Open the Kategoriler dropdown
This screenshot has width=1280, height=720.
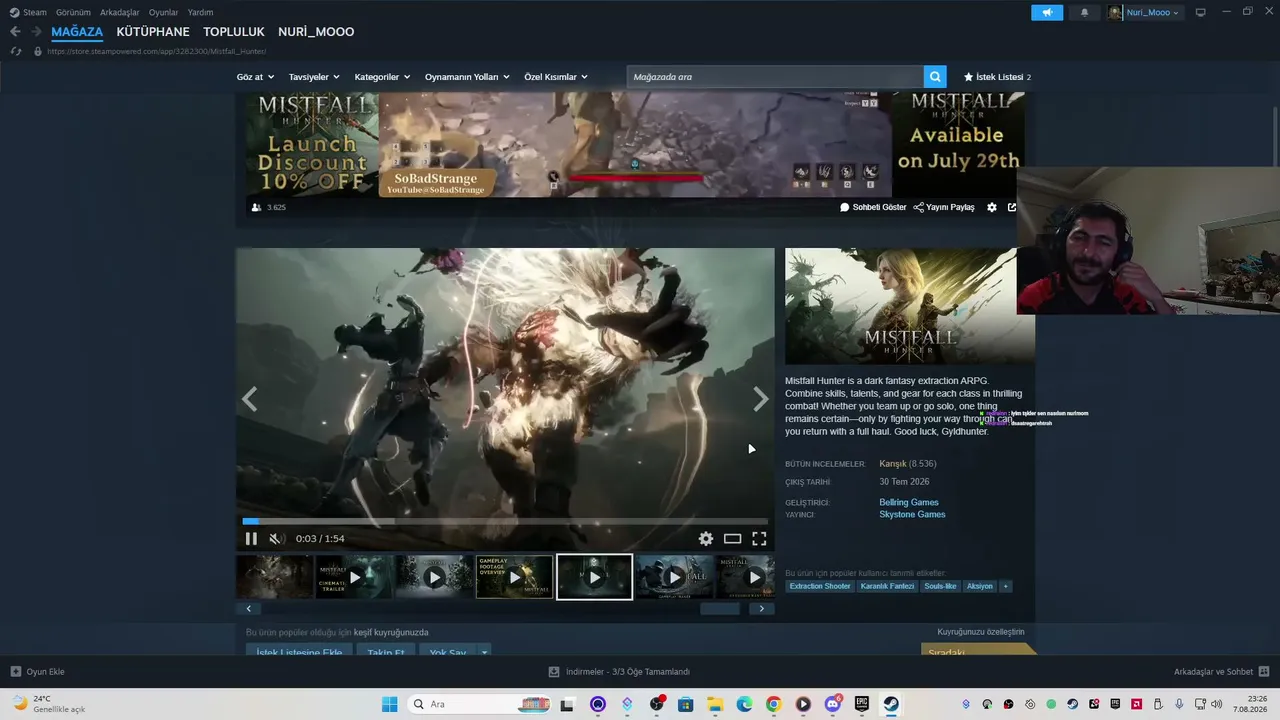[x=382, y=77]
